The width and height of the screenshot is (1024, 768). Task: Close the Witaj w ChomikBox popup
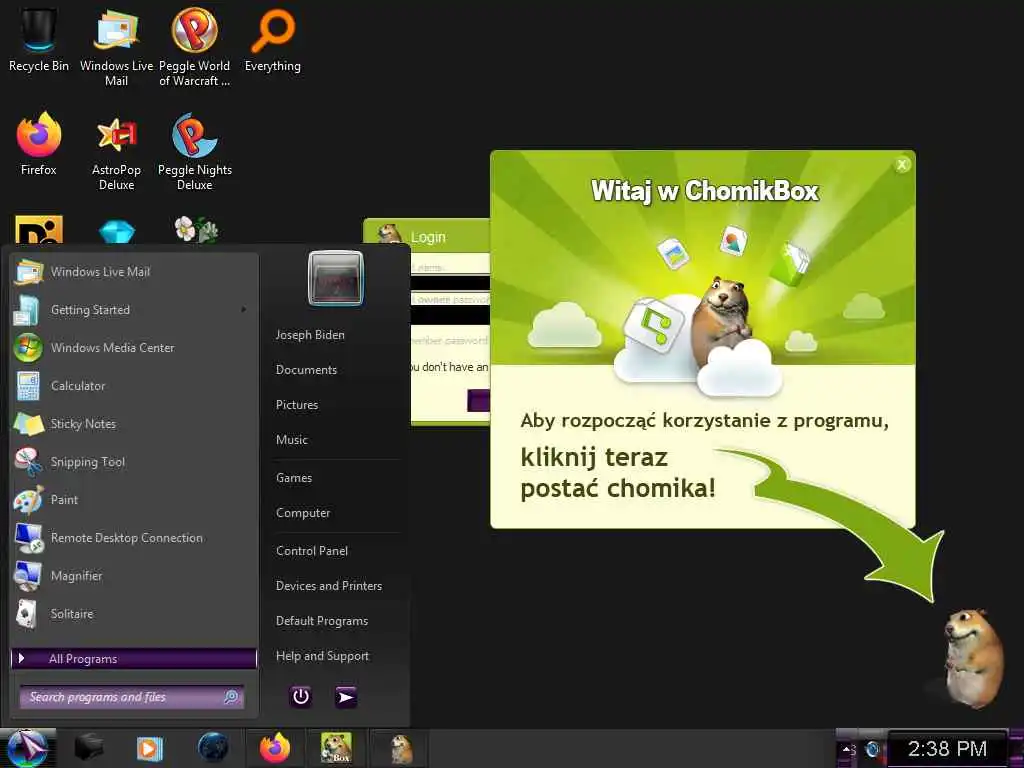[x=902, y=165]
